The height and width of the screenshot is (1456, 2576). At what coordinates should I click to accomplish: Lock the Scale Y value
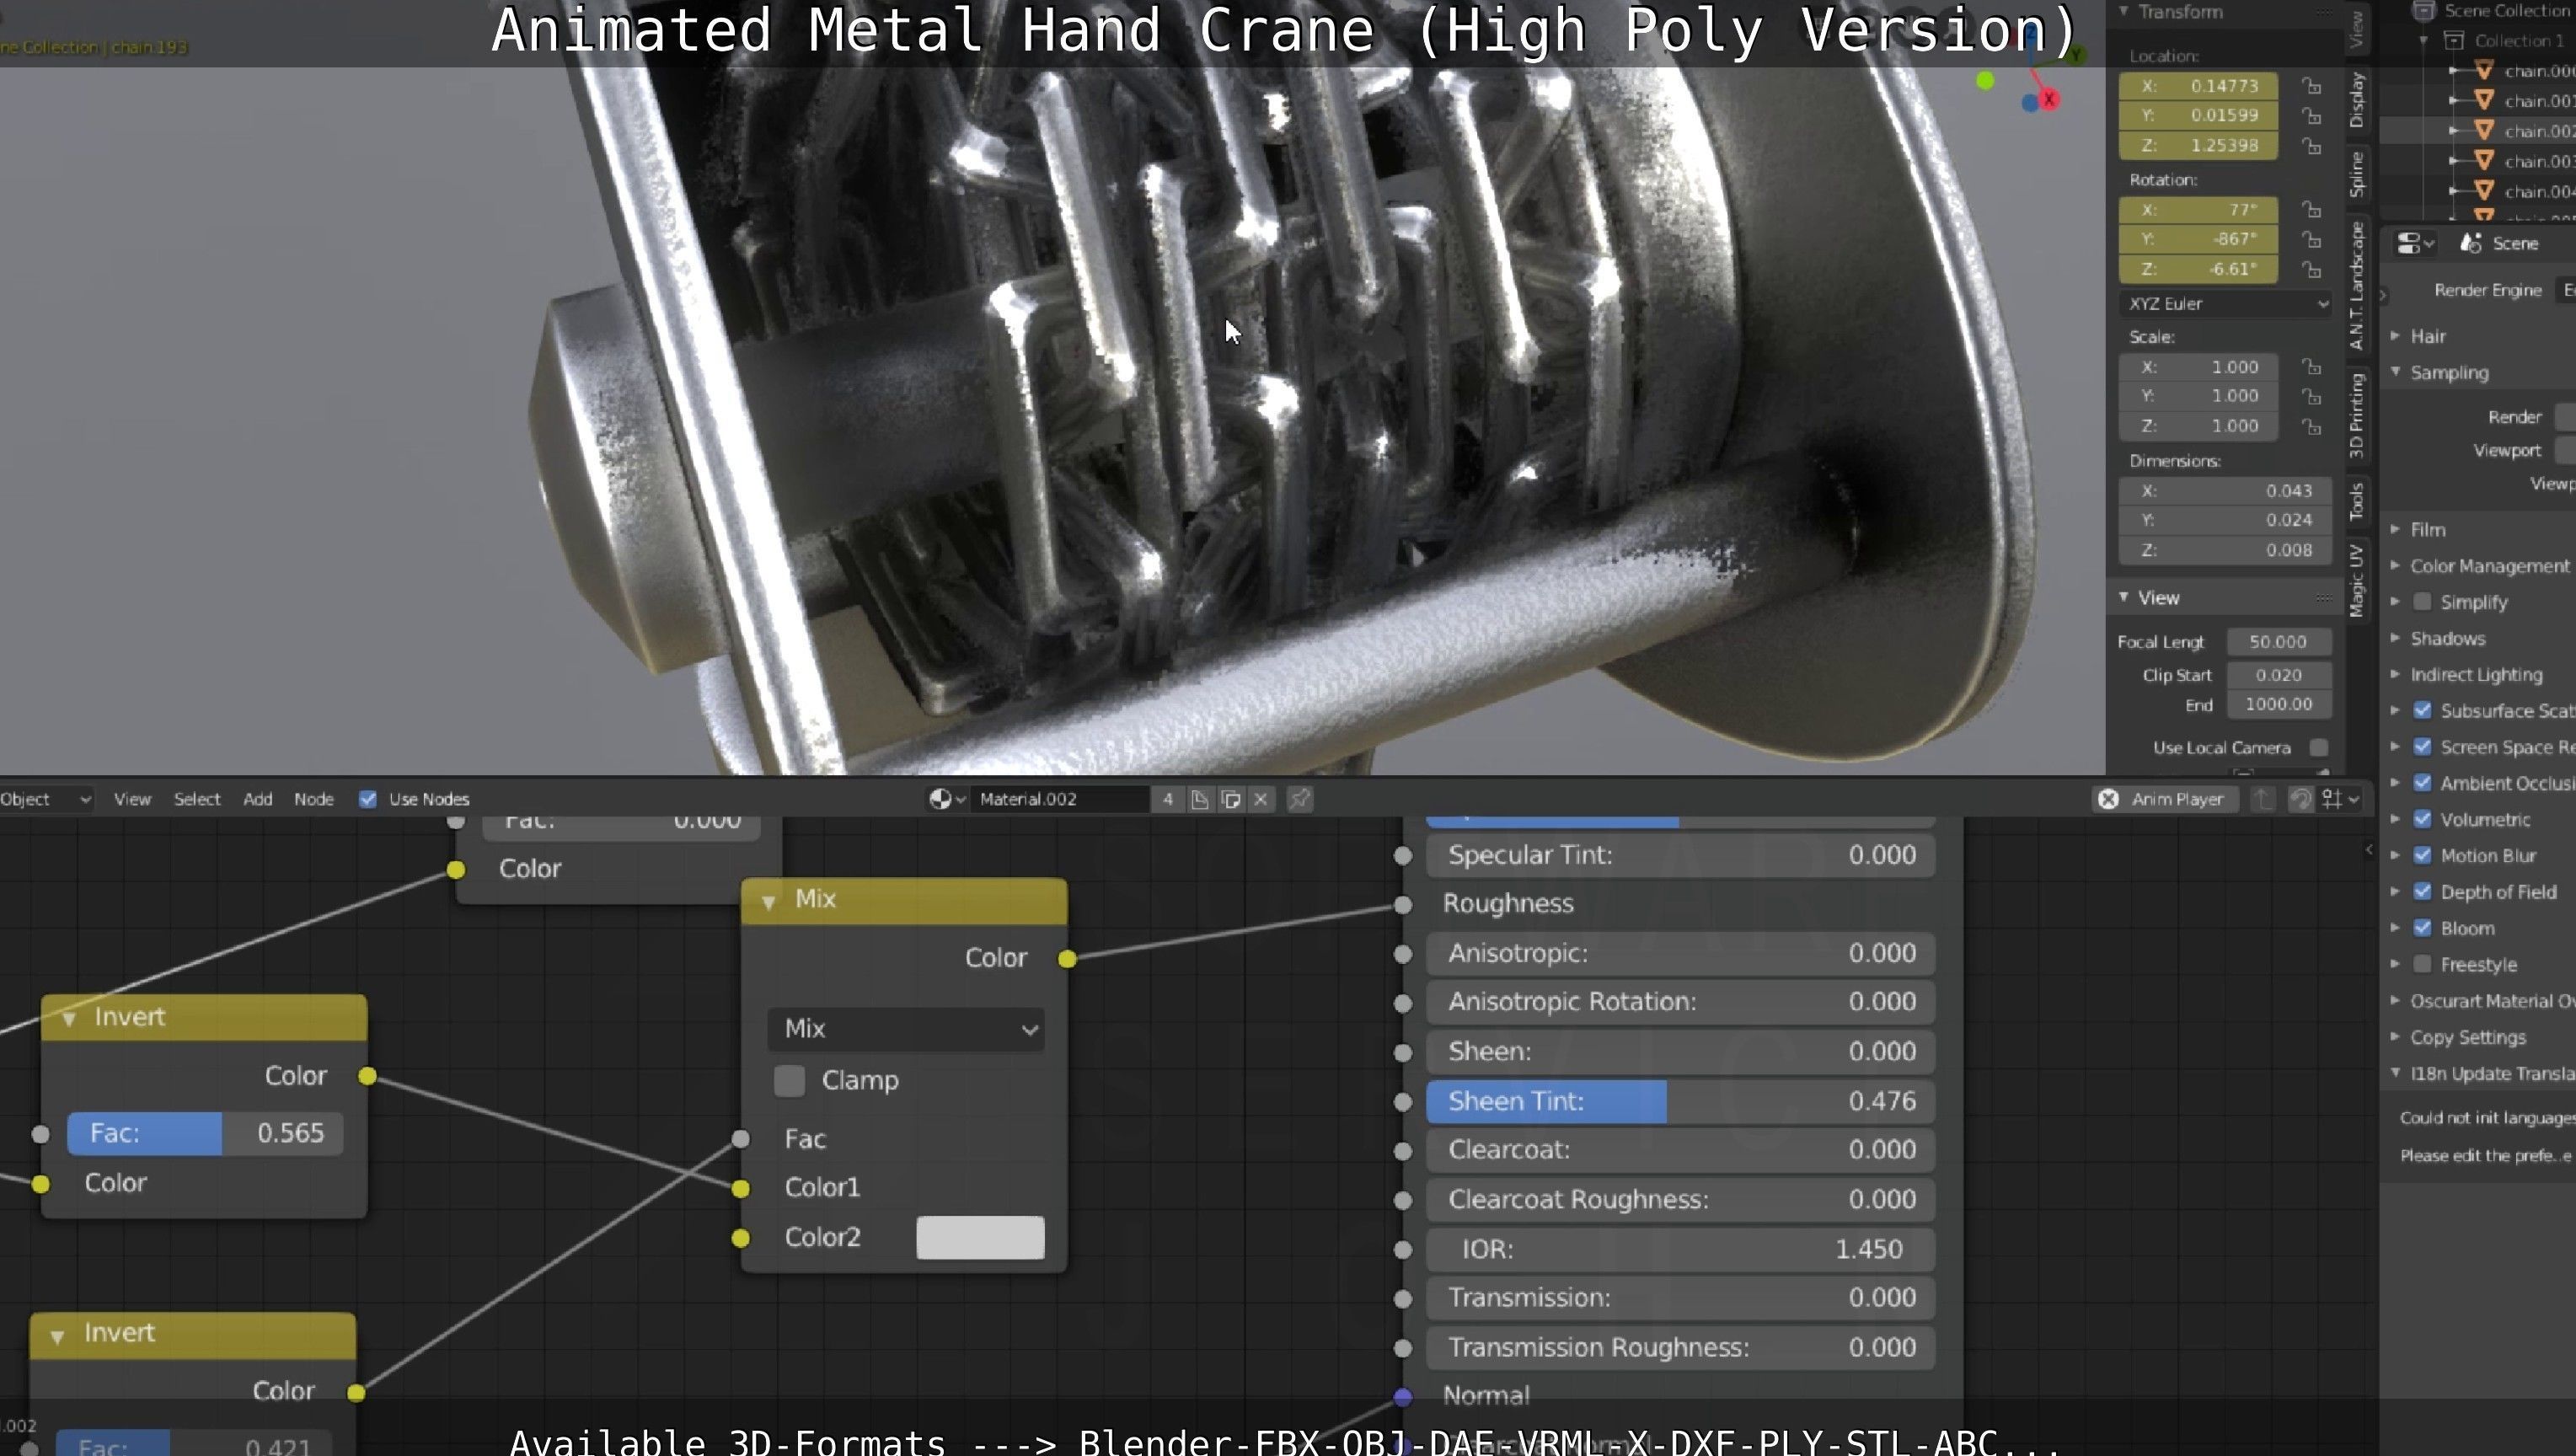coord(2311,397)
